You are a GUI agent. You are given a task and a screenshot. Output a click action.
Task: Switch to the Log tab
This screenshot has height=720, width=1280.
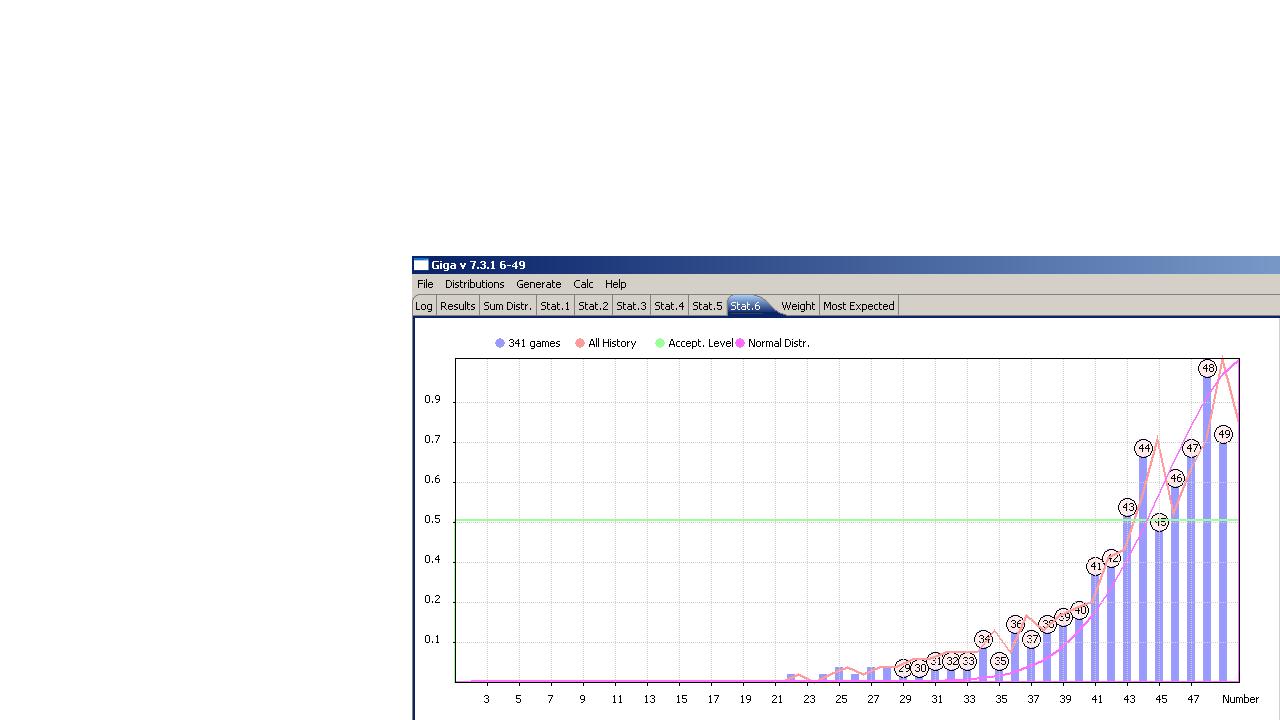pos(424,306)
